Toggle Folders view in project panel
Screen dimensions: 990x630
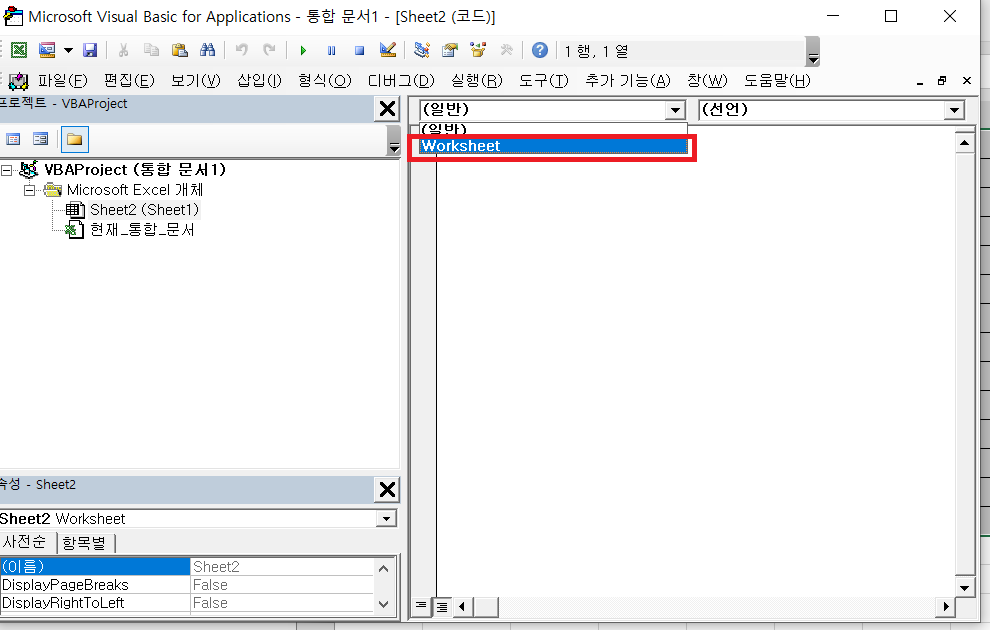[75, 139]
